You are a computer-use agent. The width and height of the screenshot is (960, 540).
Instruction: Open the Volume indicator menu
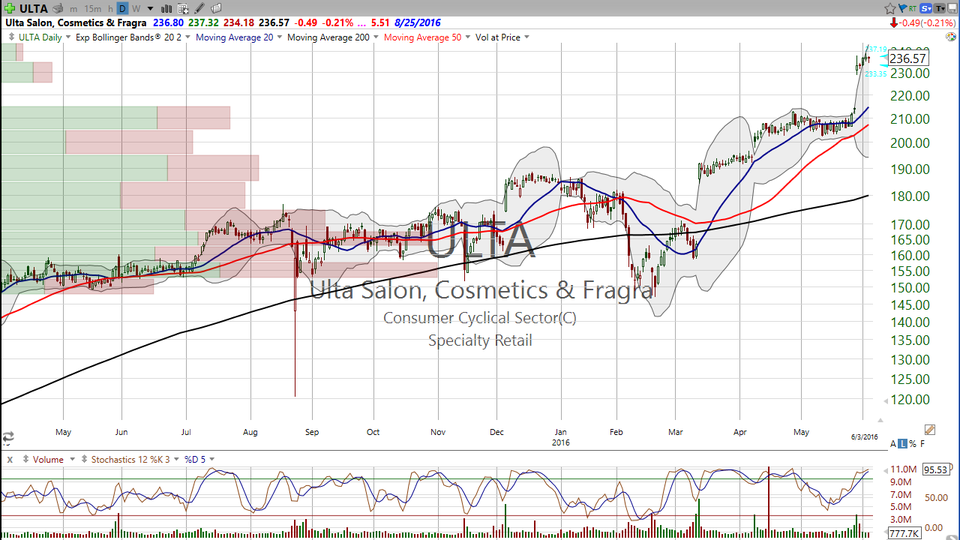(72, 459)
